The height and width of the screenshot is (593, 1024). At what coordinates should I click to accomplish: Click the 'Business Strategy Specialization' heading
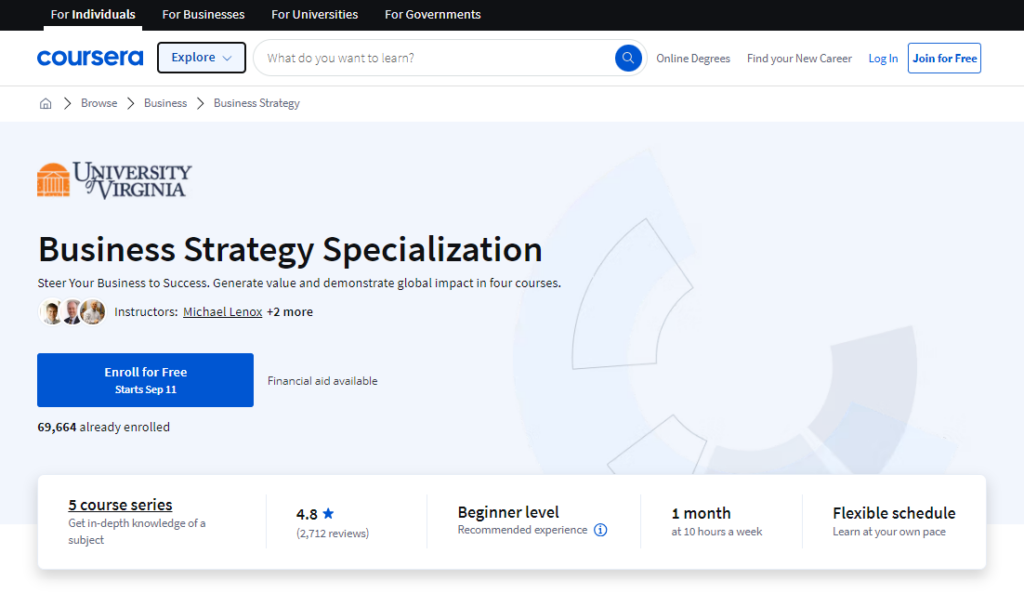pos(290,250)
